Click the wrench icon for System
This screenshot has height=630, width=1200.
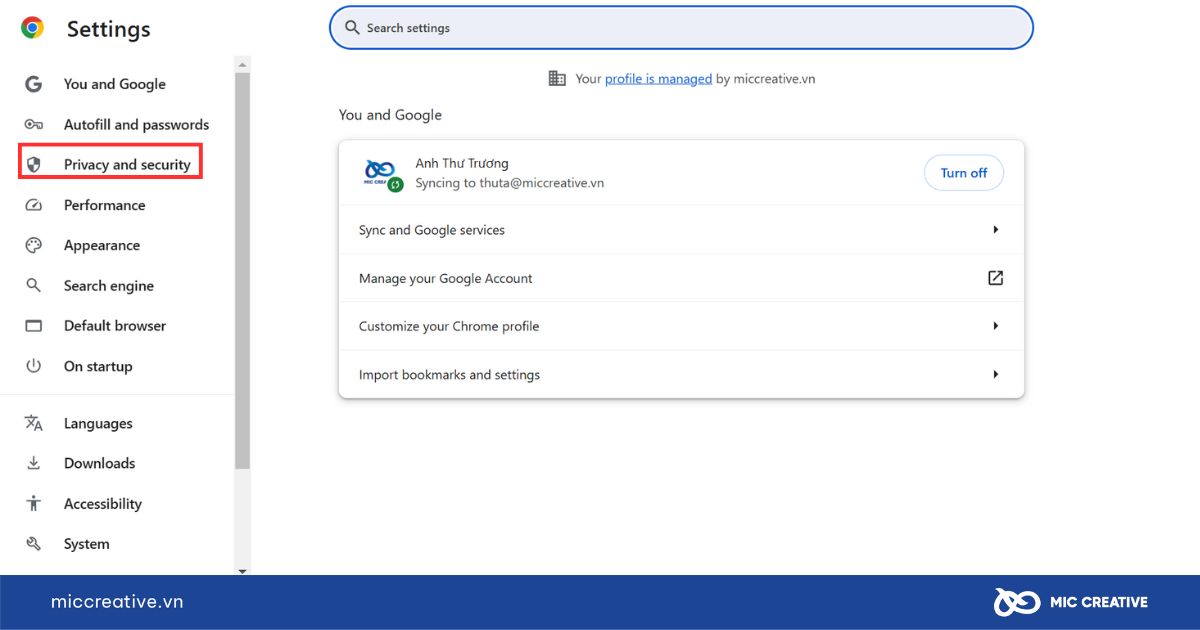[x=34, y=544]
